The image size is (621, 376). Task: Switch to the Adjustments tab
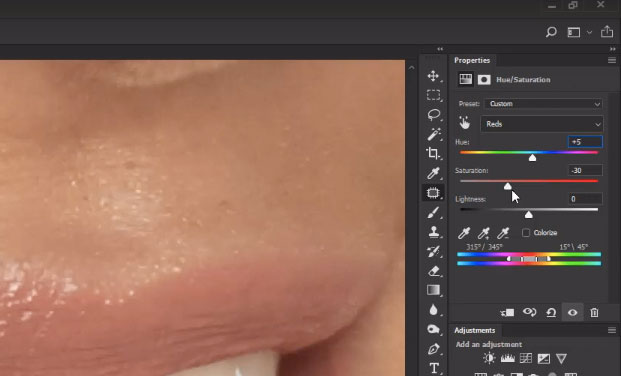pos(474,330)
